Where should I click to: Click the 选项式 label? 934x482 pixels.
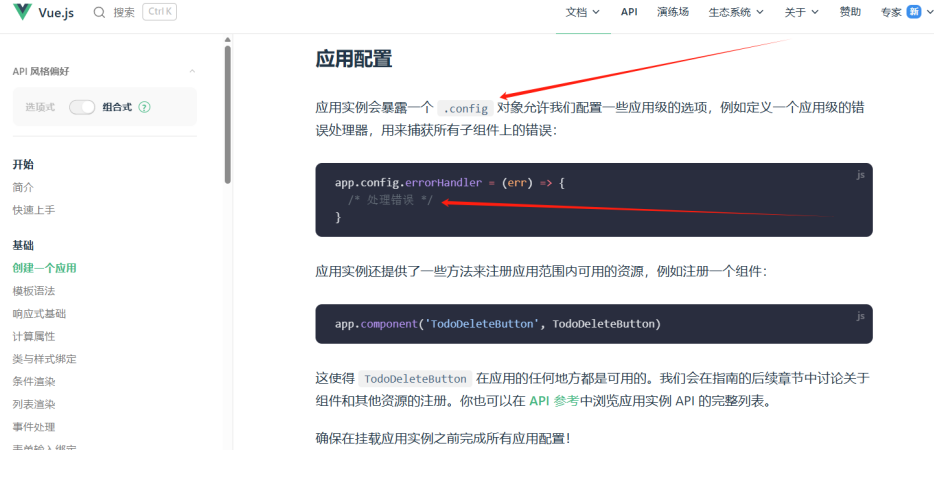(x=40, y=107)
